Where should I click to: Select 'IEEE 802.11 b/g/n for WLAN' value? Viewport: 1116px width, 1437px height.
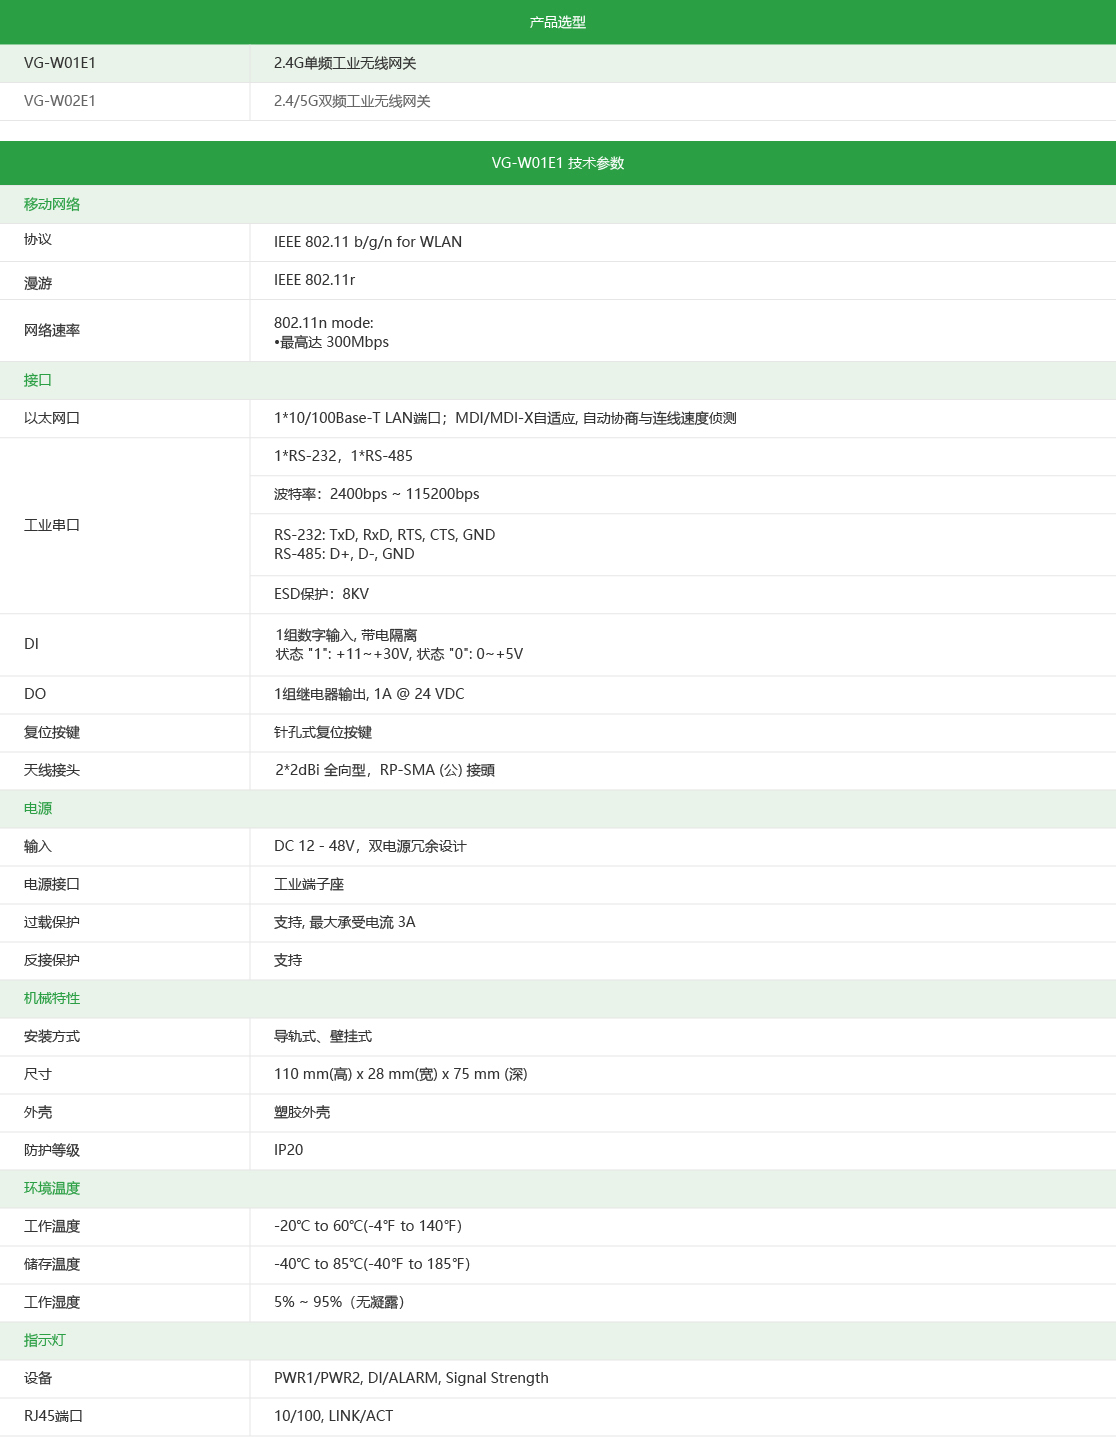(368, 242)
